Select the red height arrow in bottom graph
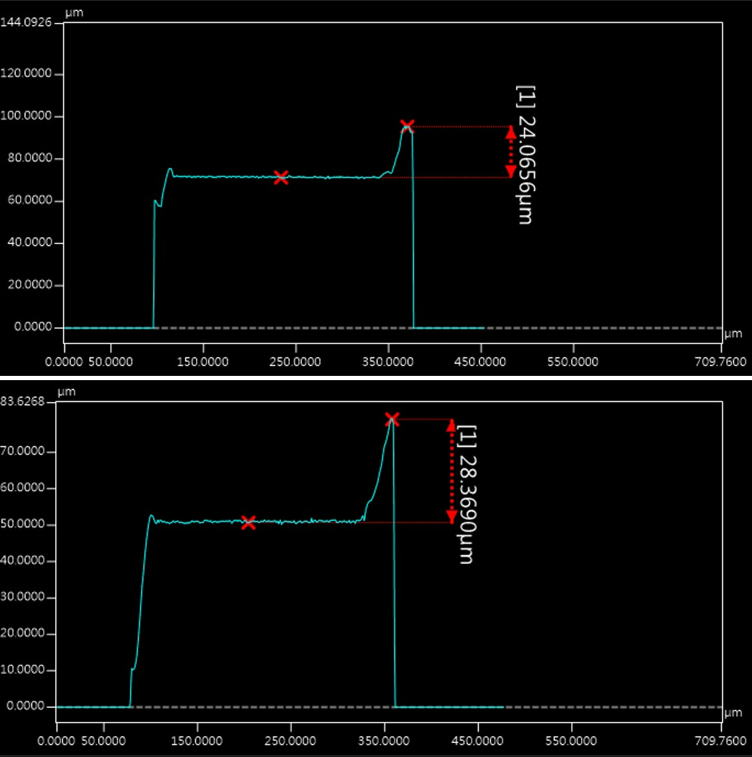Viewport: 752px width, 757px height. (x=451, y=471)
